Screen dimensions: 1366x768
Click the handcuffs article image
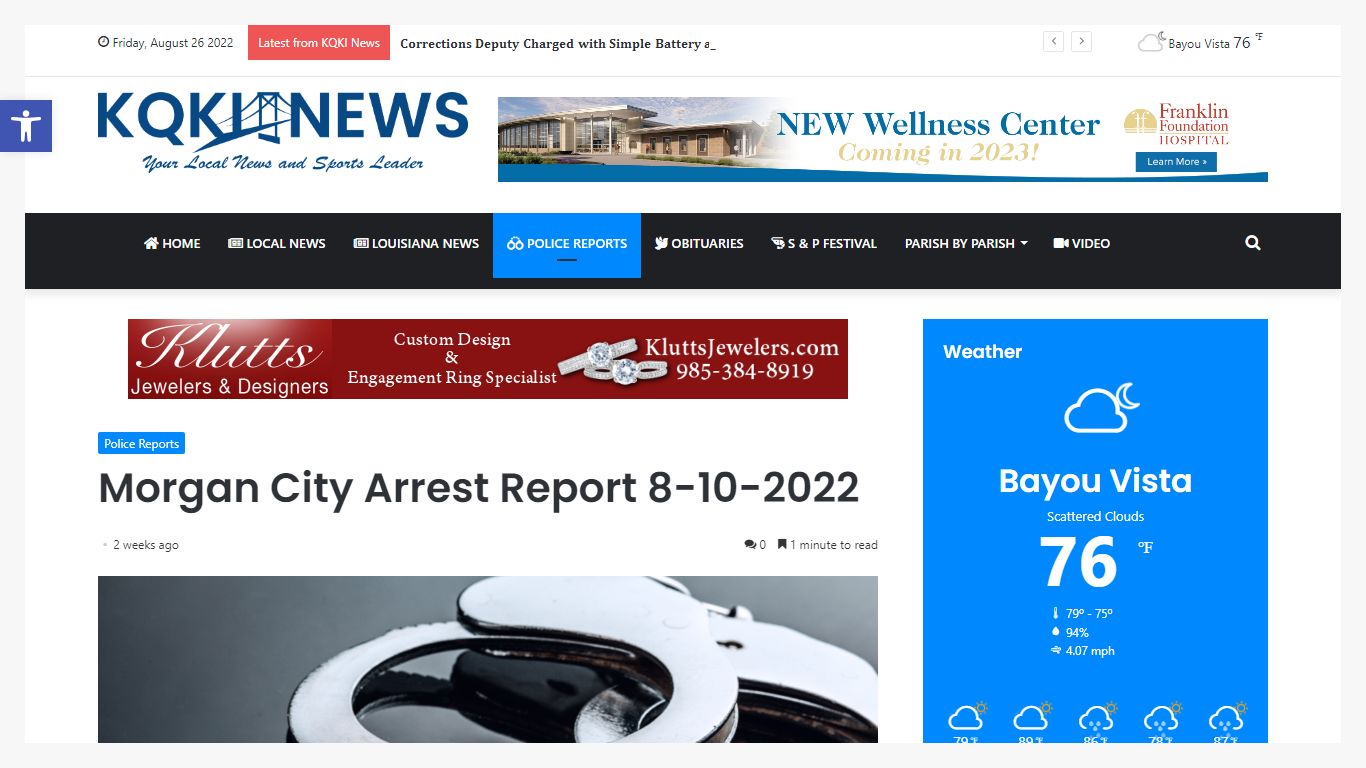[488, 659]
